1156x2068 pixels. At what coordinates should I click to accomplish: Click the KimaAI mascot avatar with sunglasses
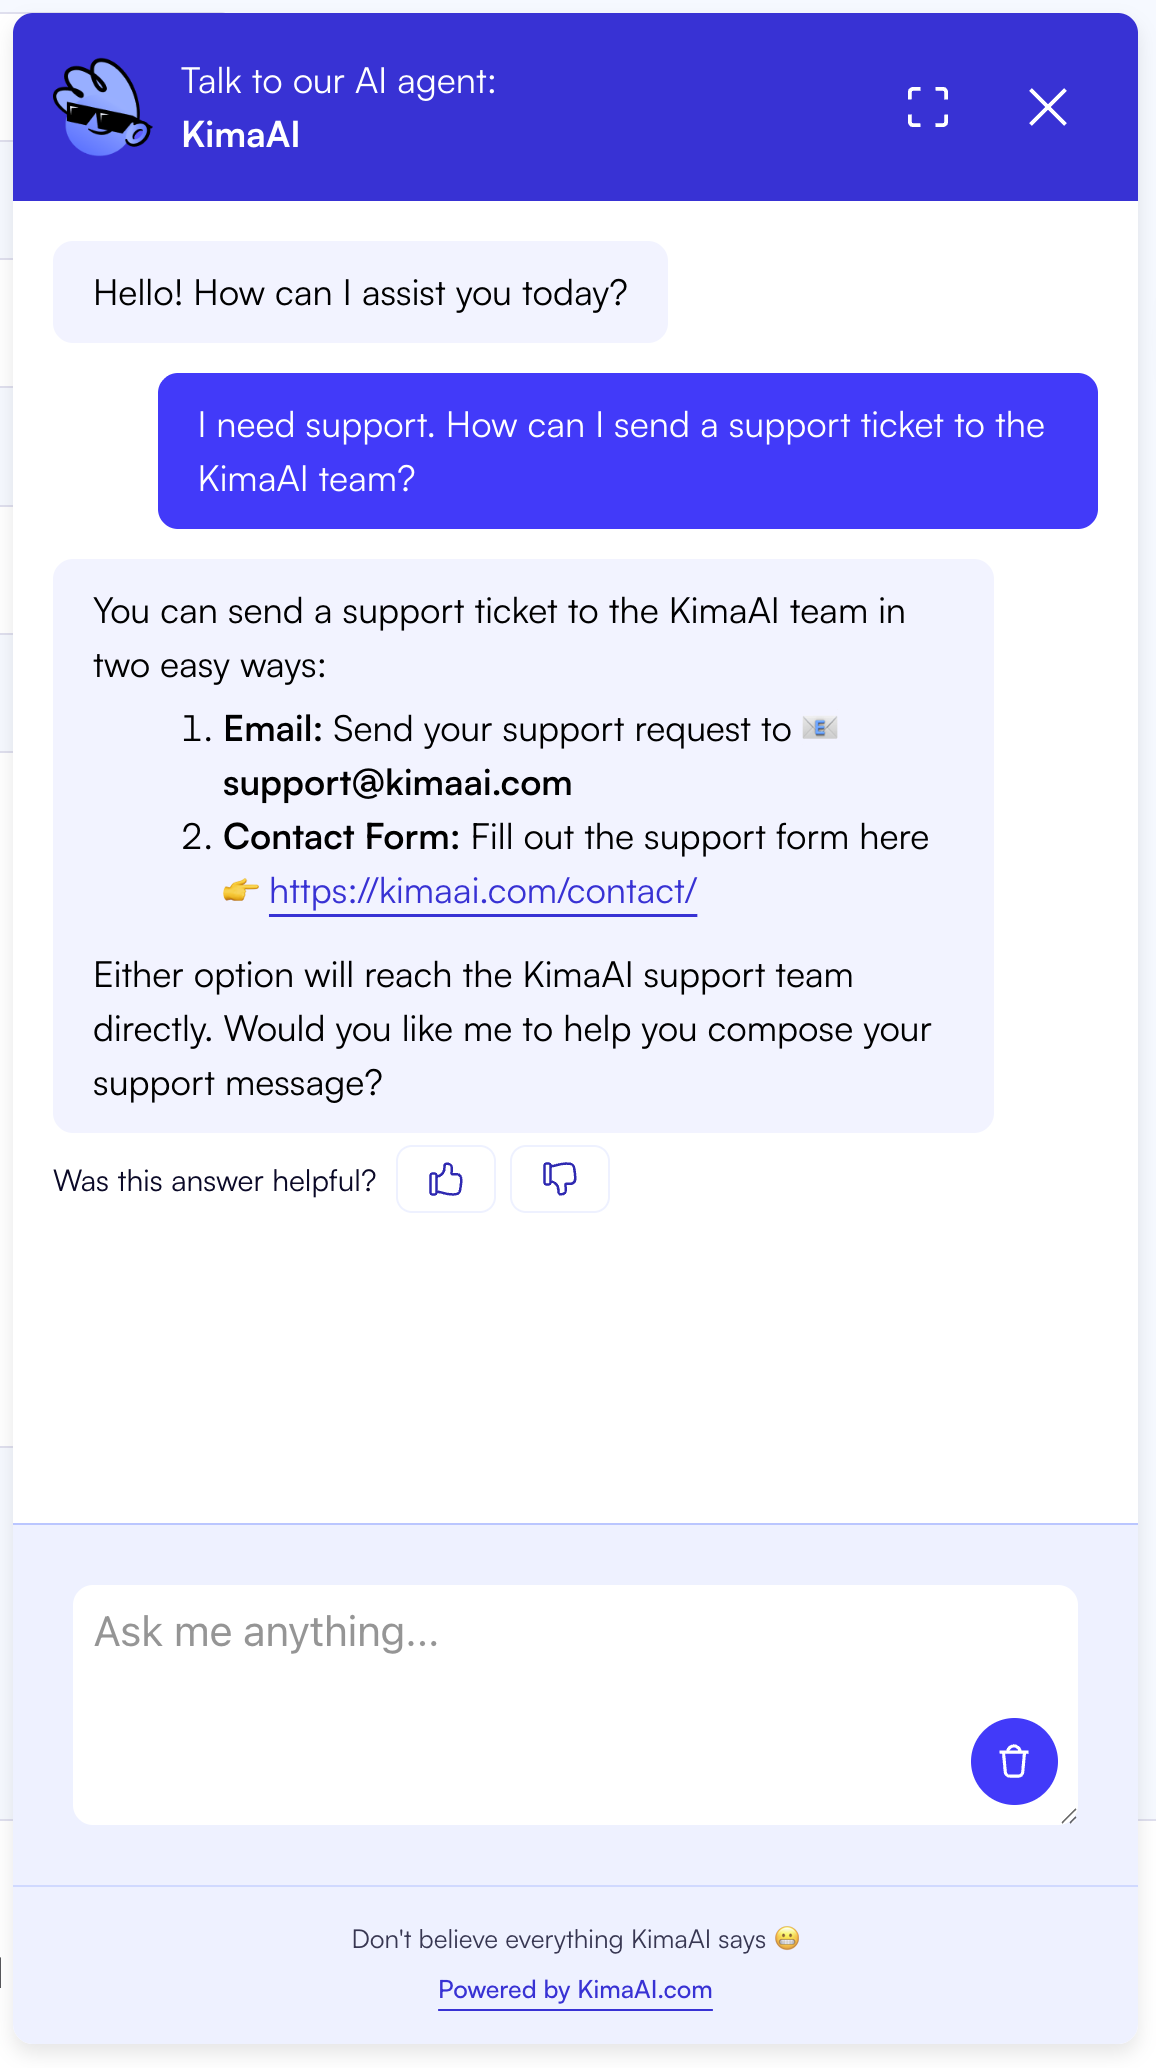coord(102,107)
